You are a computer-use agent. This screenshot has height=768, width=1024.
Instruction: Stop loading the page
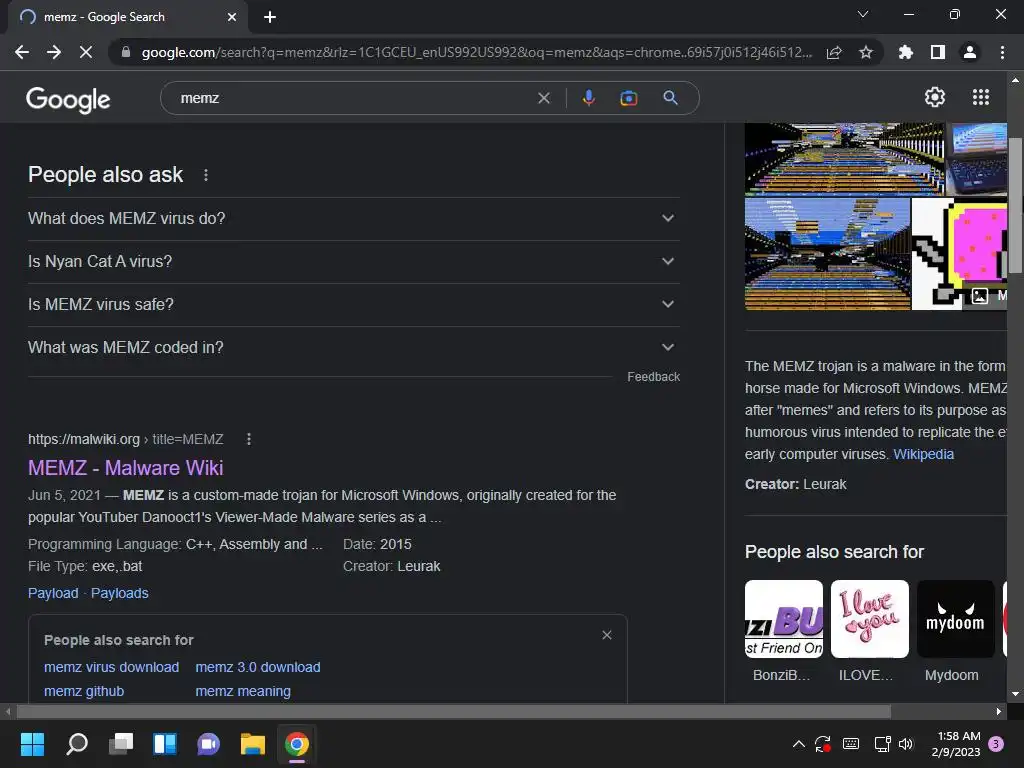coord(86,52)
